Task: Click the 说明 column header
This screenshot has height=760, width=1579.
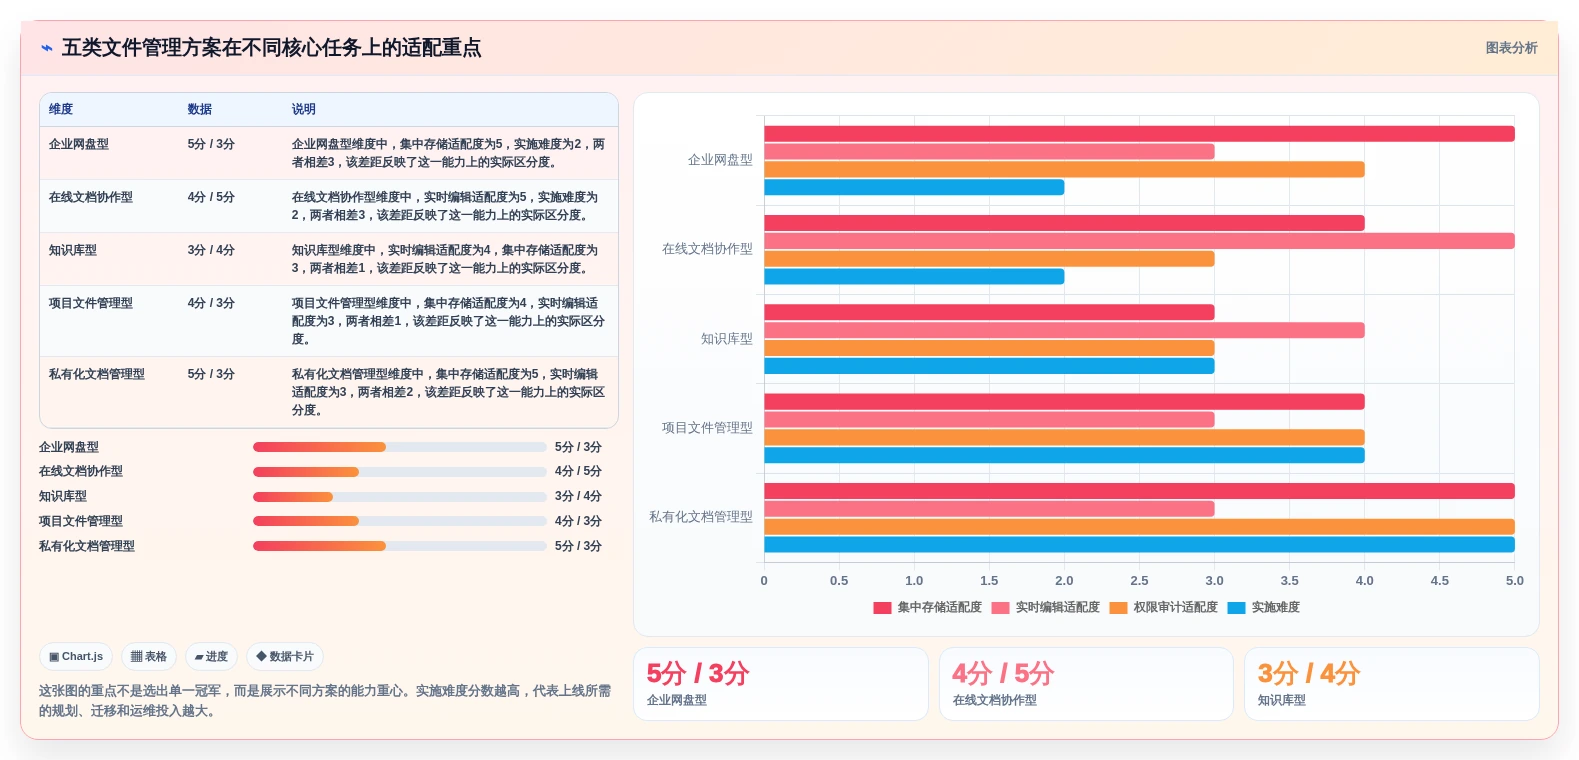Action: click(304, 109)
